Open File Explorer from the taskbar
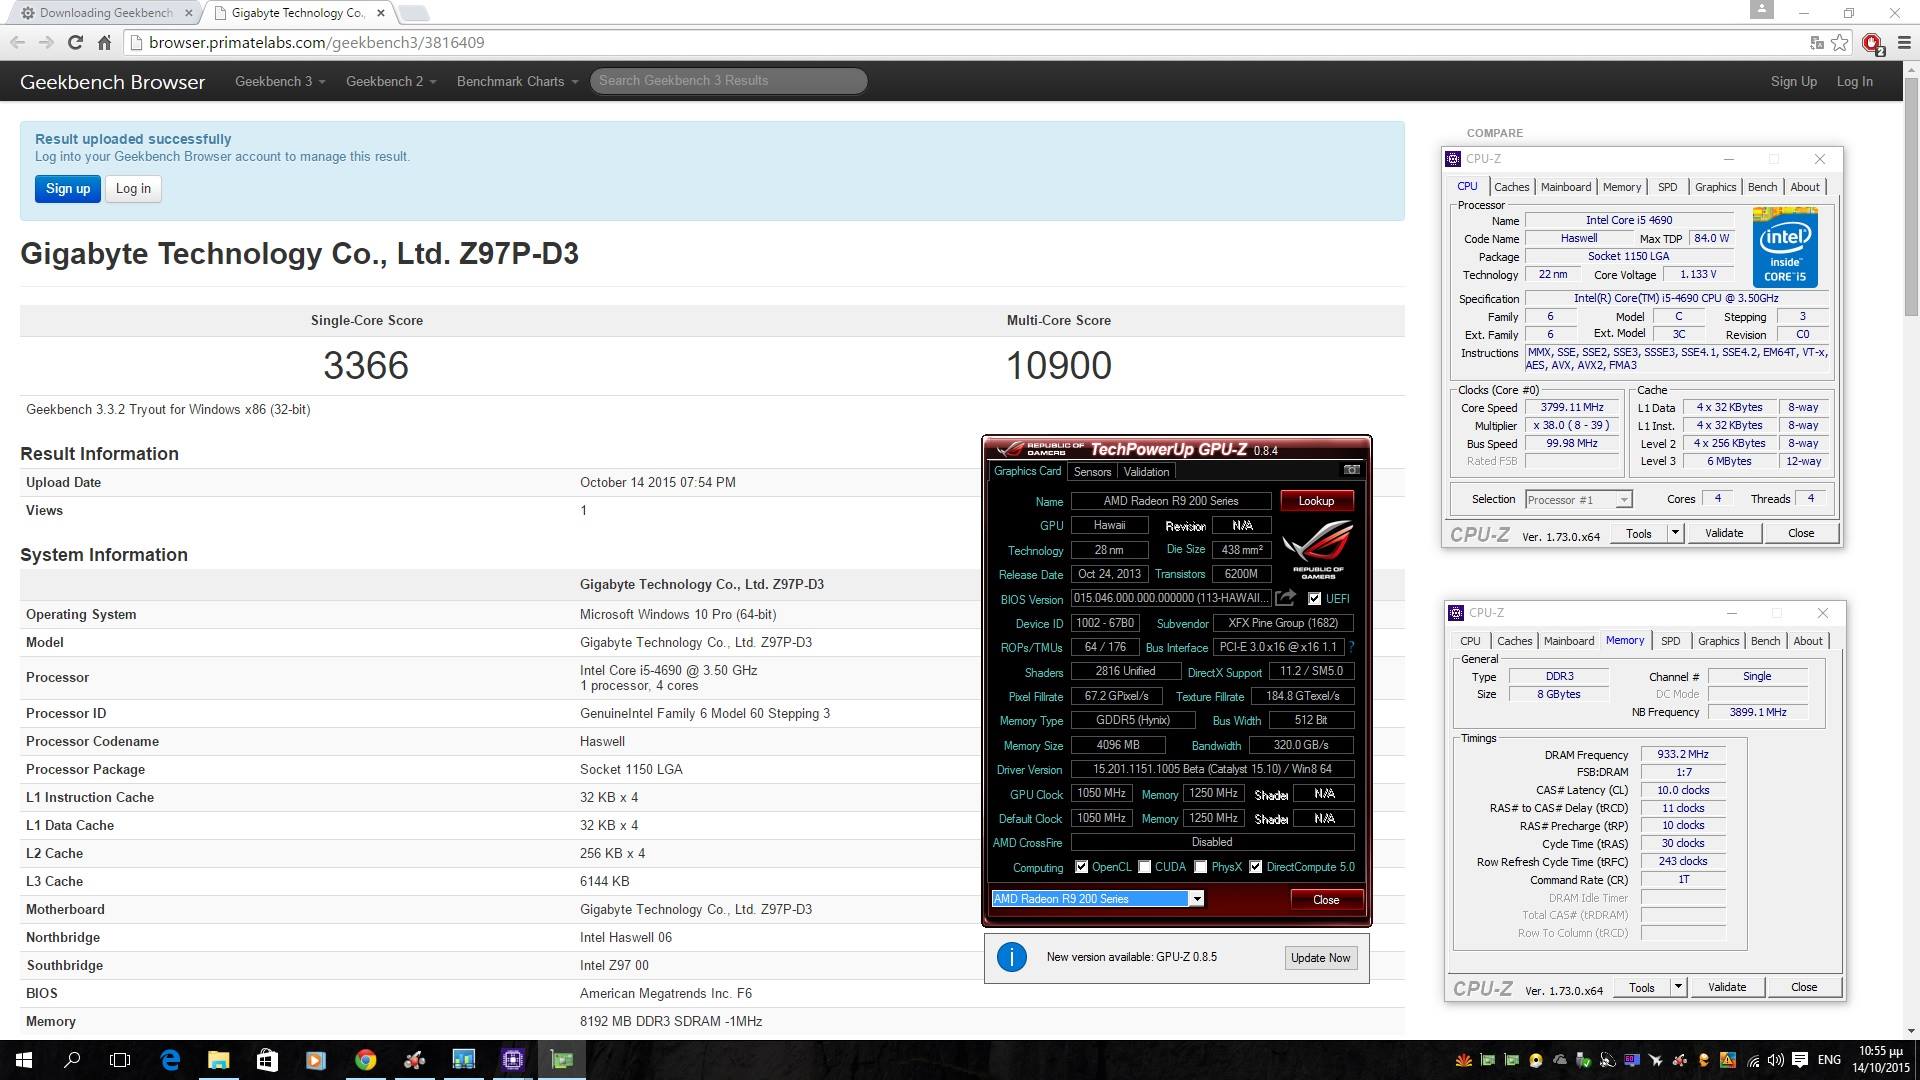 click(218, 1060)
